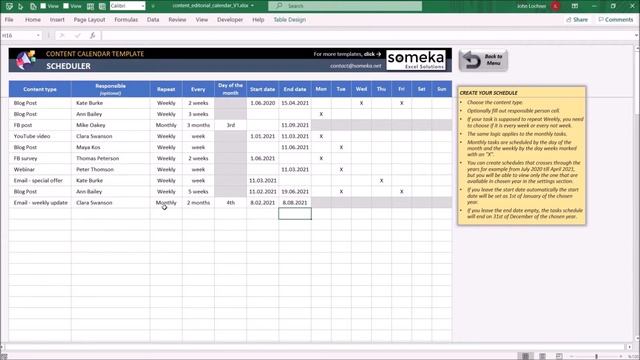Open the Developer tab
This screenshot has height=360, width=640.
click(x=230, y=20)
